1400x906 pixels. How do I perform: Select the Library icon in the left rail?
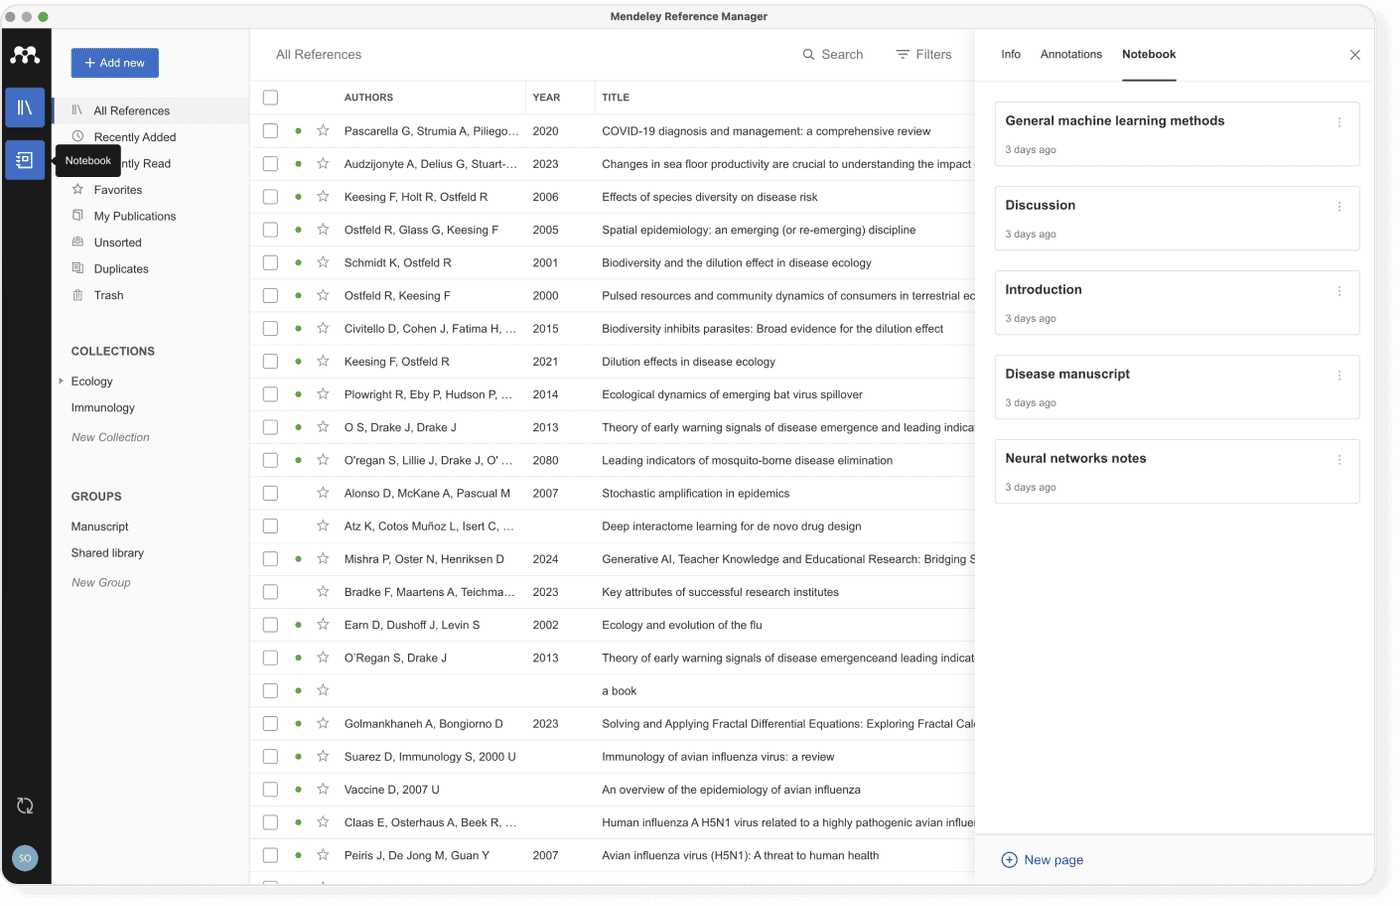click(25, 108)
